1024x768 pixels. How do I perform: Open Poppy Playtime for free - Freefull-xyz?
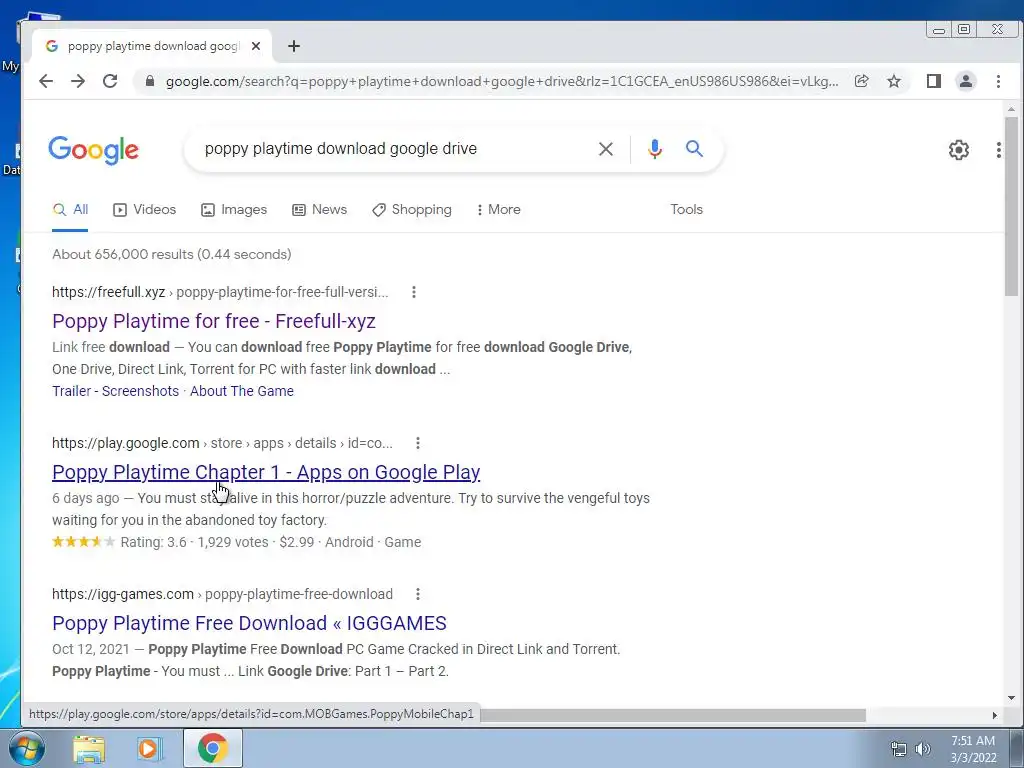pyautogui.click(x=214, y=321)
